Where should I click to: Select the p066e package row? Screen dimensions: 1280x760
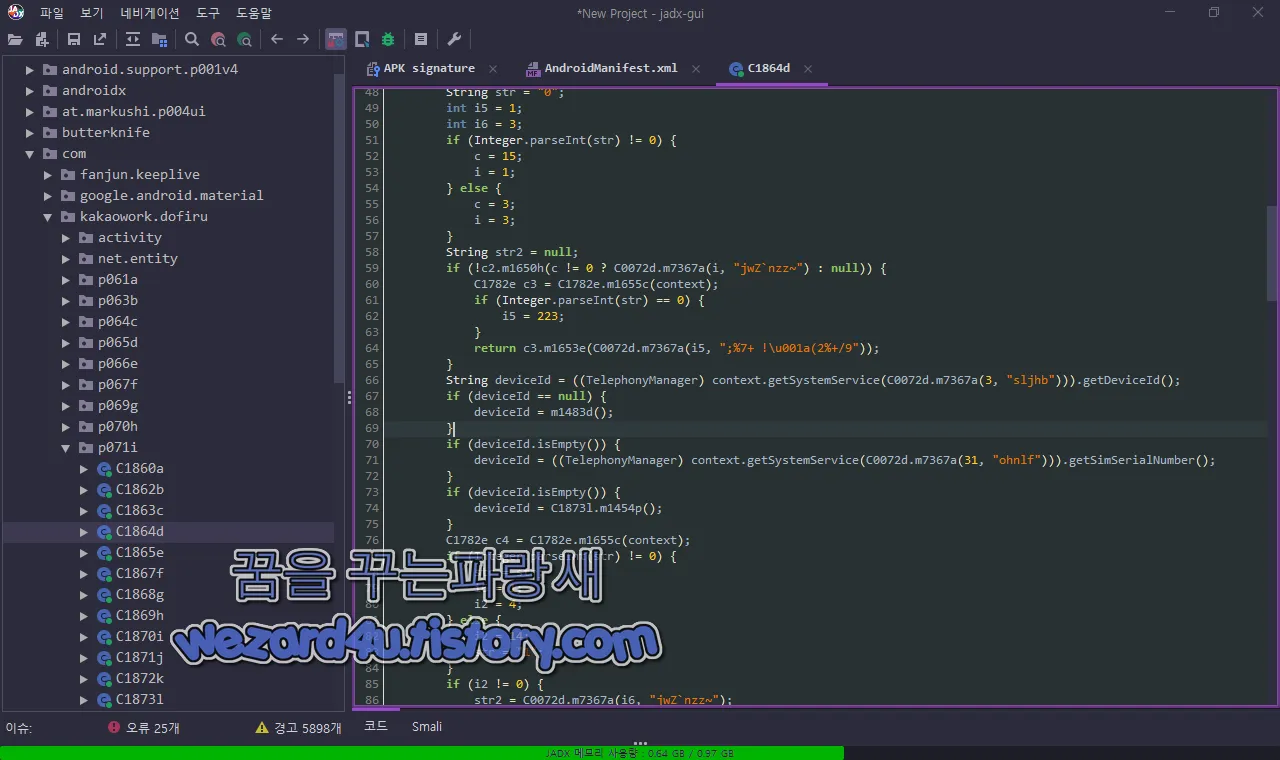pos(169,363)
